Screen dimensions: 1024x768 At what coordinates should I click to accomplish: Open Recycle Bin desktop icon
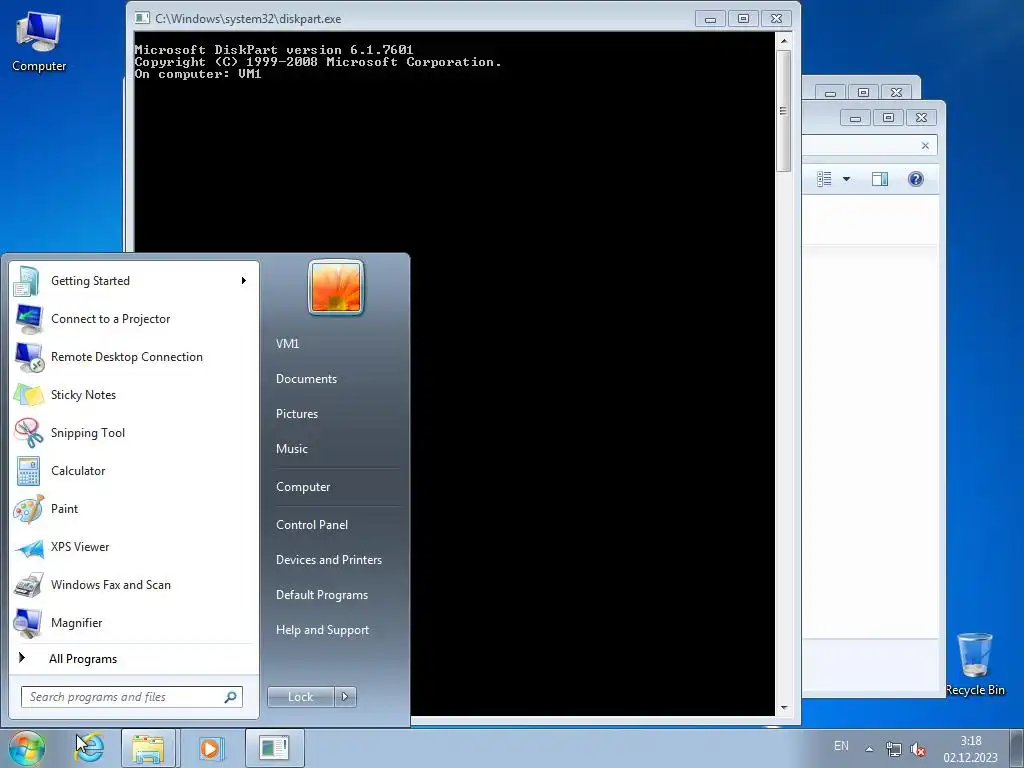[x=975, y=664]
